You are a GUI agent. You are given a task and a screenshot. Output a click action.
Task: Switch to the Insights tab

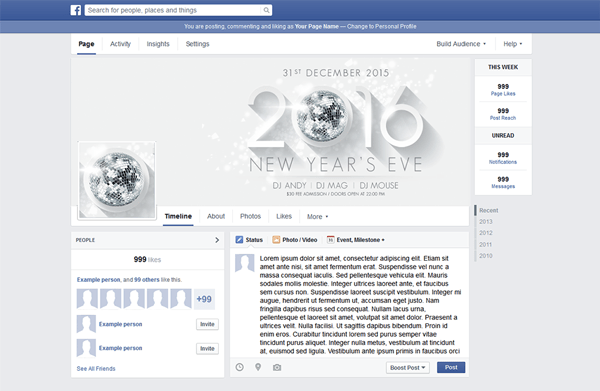[x=158, y=44]
